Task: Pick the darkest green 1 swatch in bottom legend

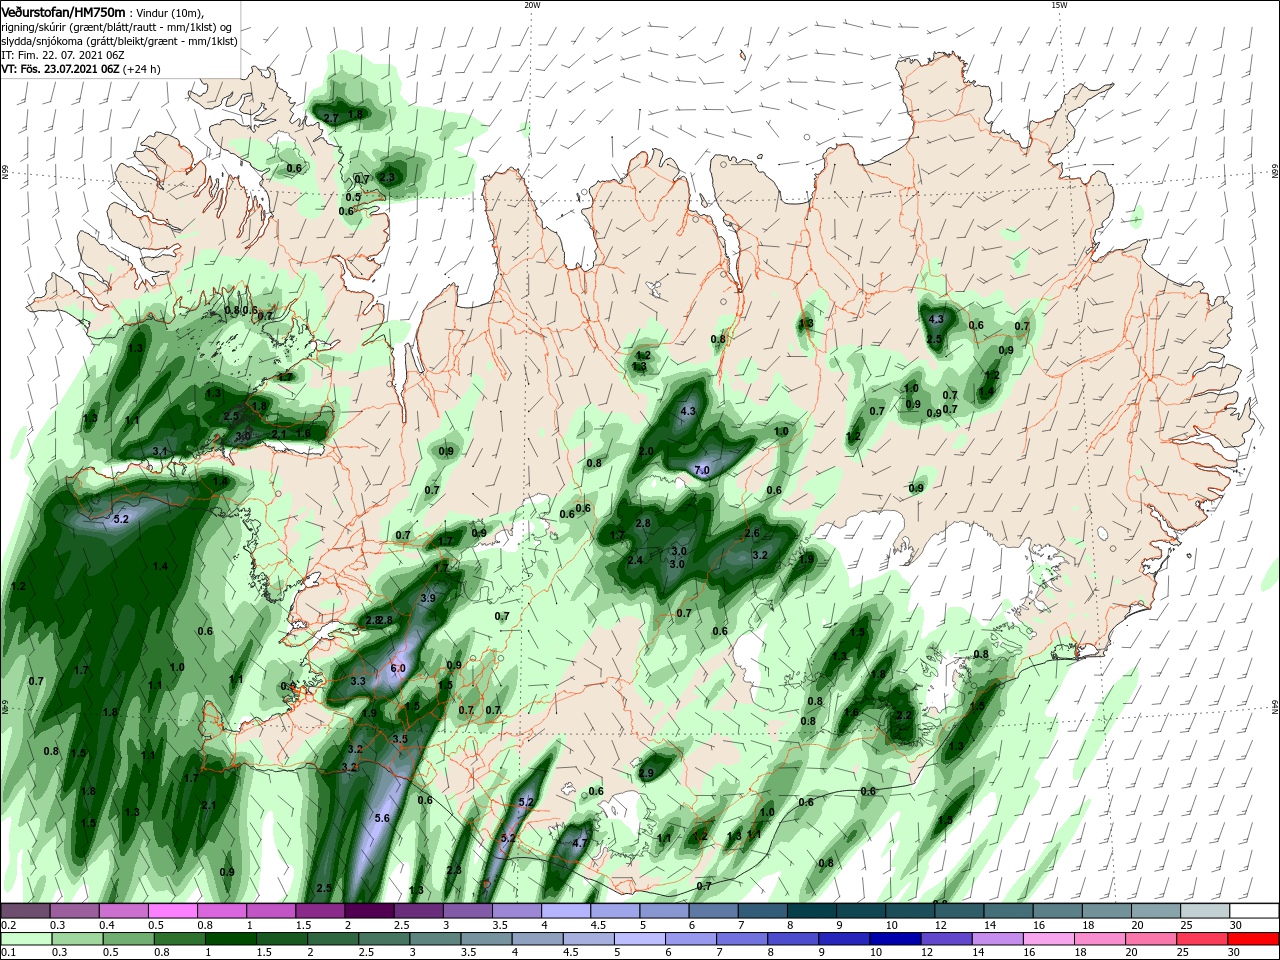Action: point(232,939)
